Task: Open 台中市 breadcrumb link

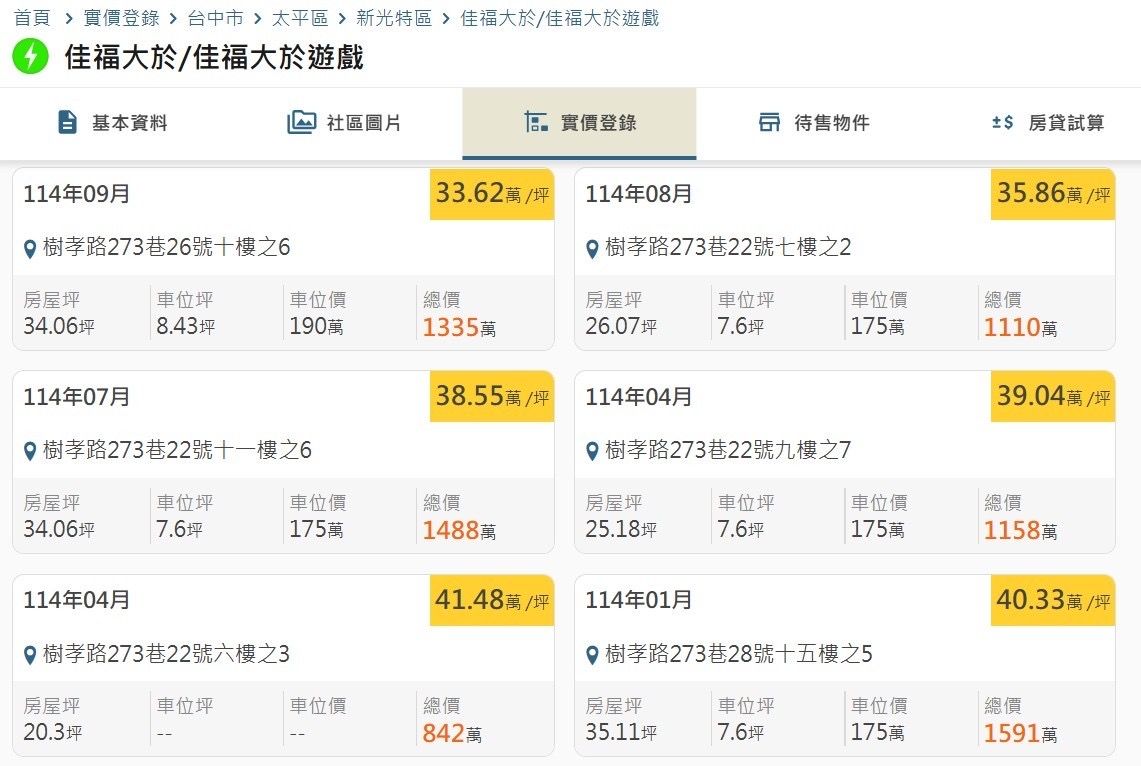Action: click(x=215, y=18)
